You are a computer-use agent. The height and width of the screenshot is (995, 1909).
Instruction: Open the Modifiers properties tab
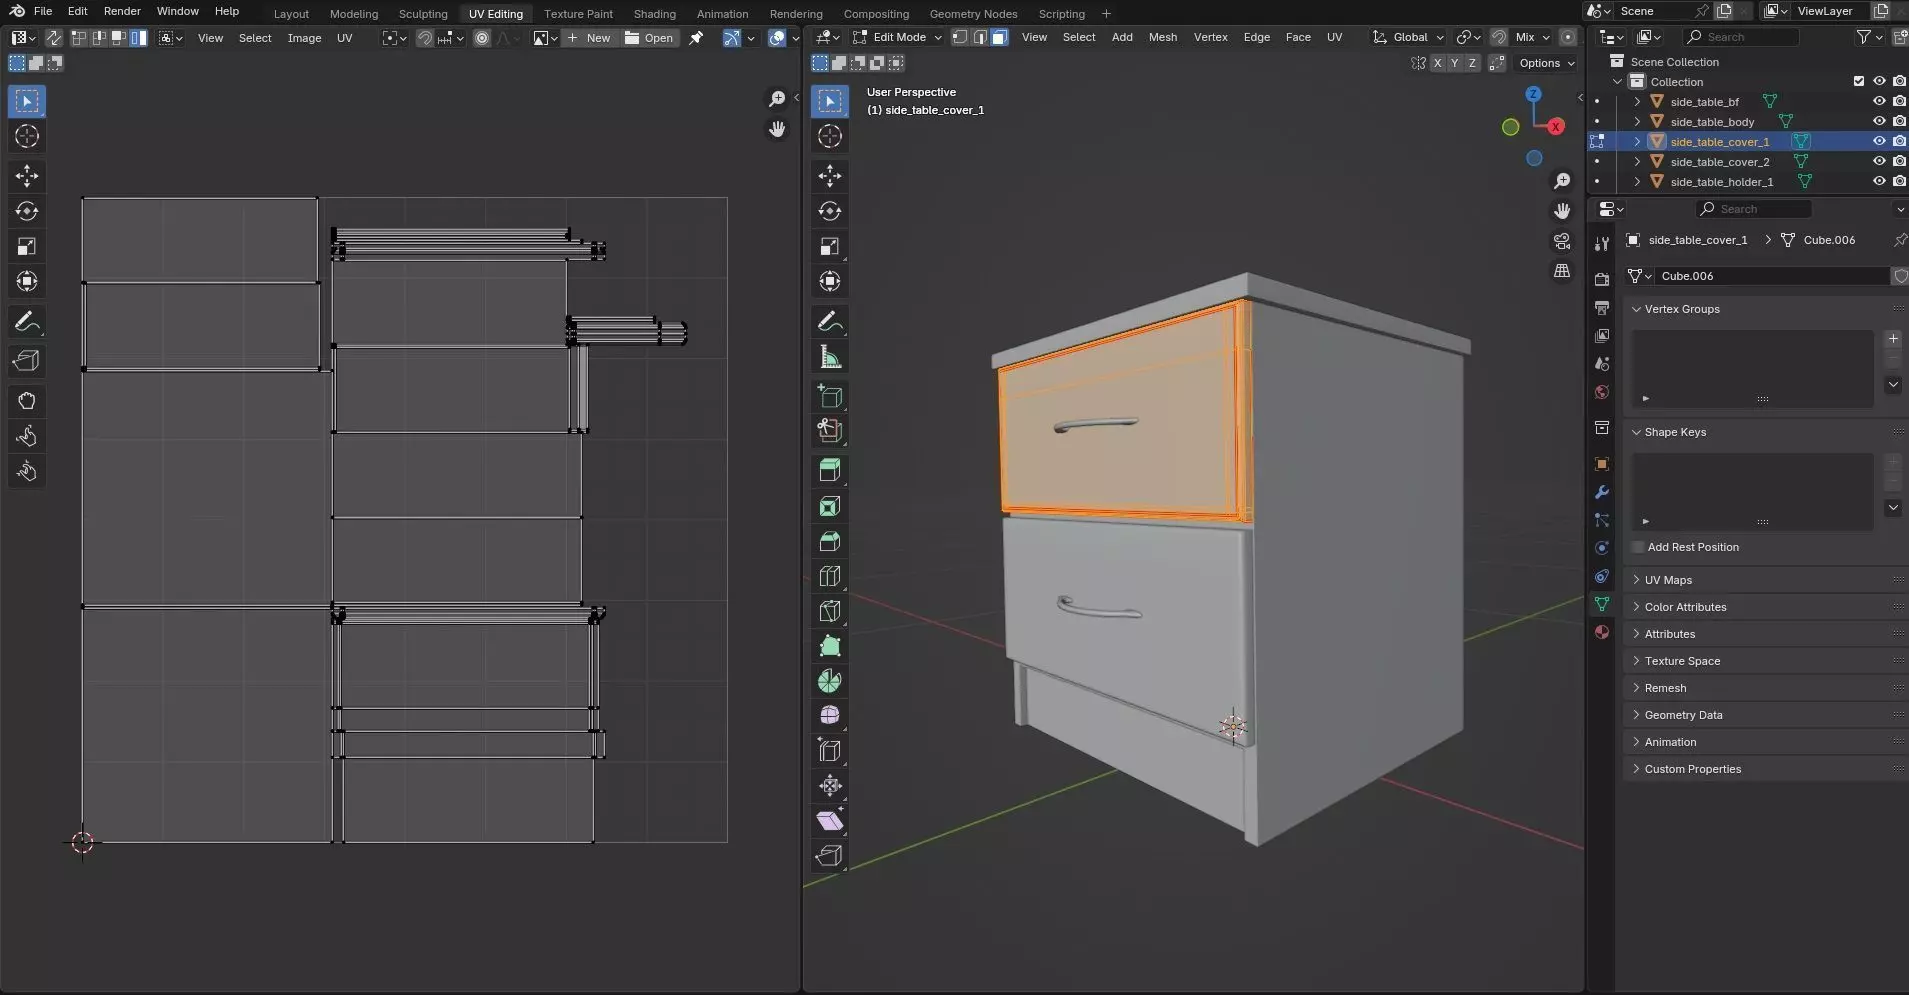[1602, 492]
